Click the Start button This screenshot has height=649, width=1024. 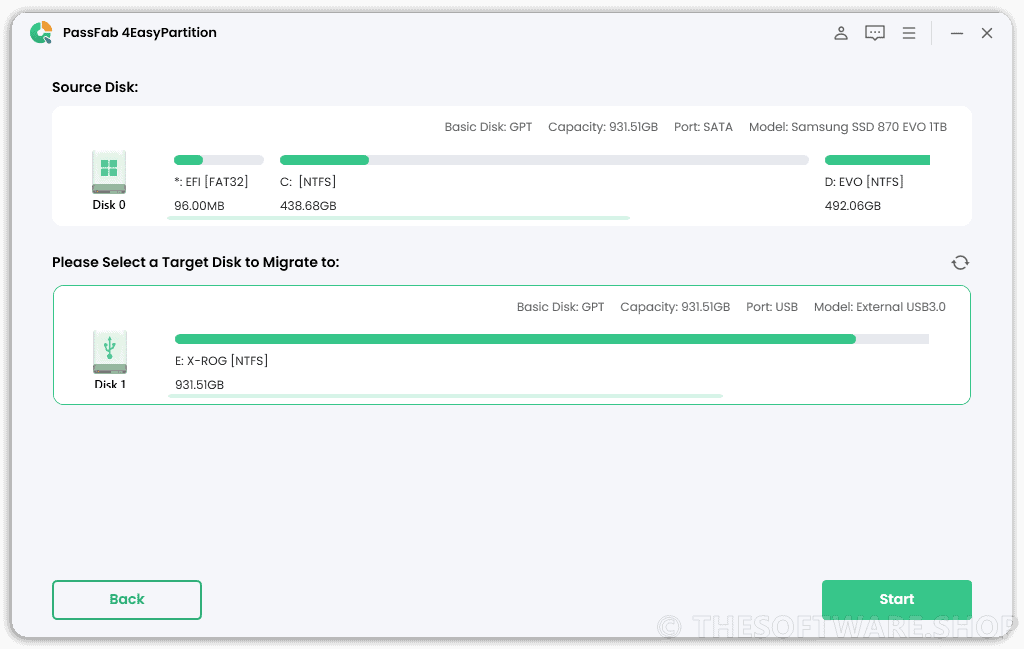point(897,599)
